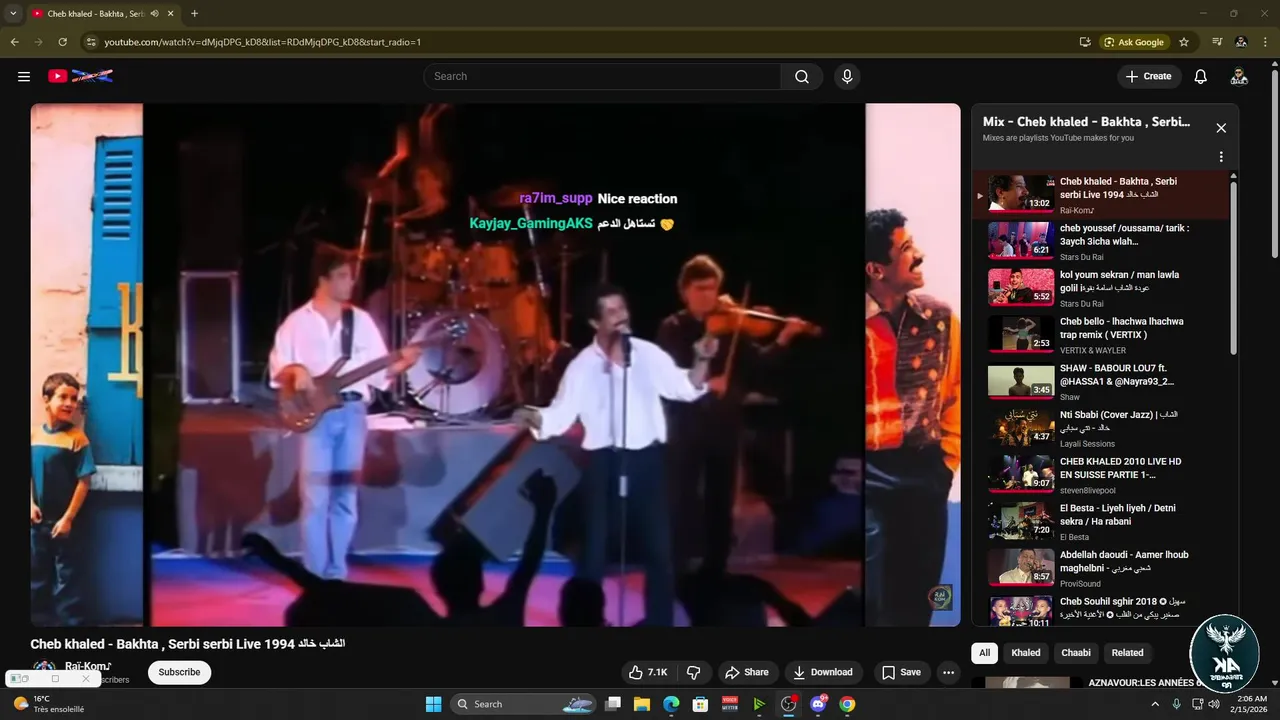Screen dimensions: 1280x720
Task: Select the Related filter chip
Action: pyautogui.click(x=1127, y=653)
